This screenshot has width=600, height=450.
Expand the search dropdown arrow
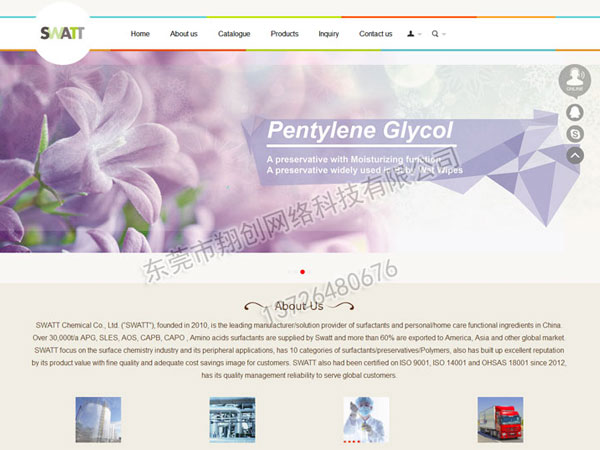pyautogui.click(x=444, y=34)
